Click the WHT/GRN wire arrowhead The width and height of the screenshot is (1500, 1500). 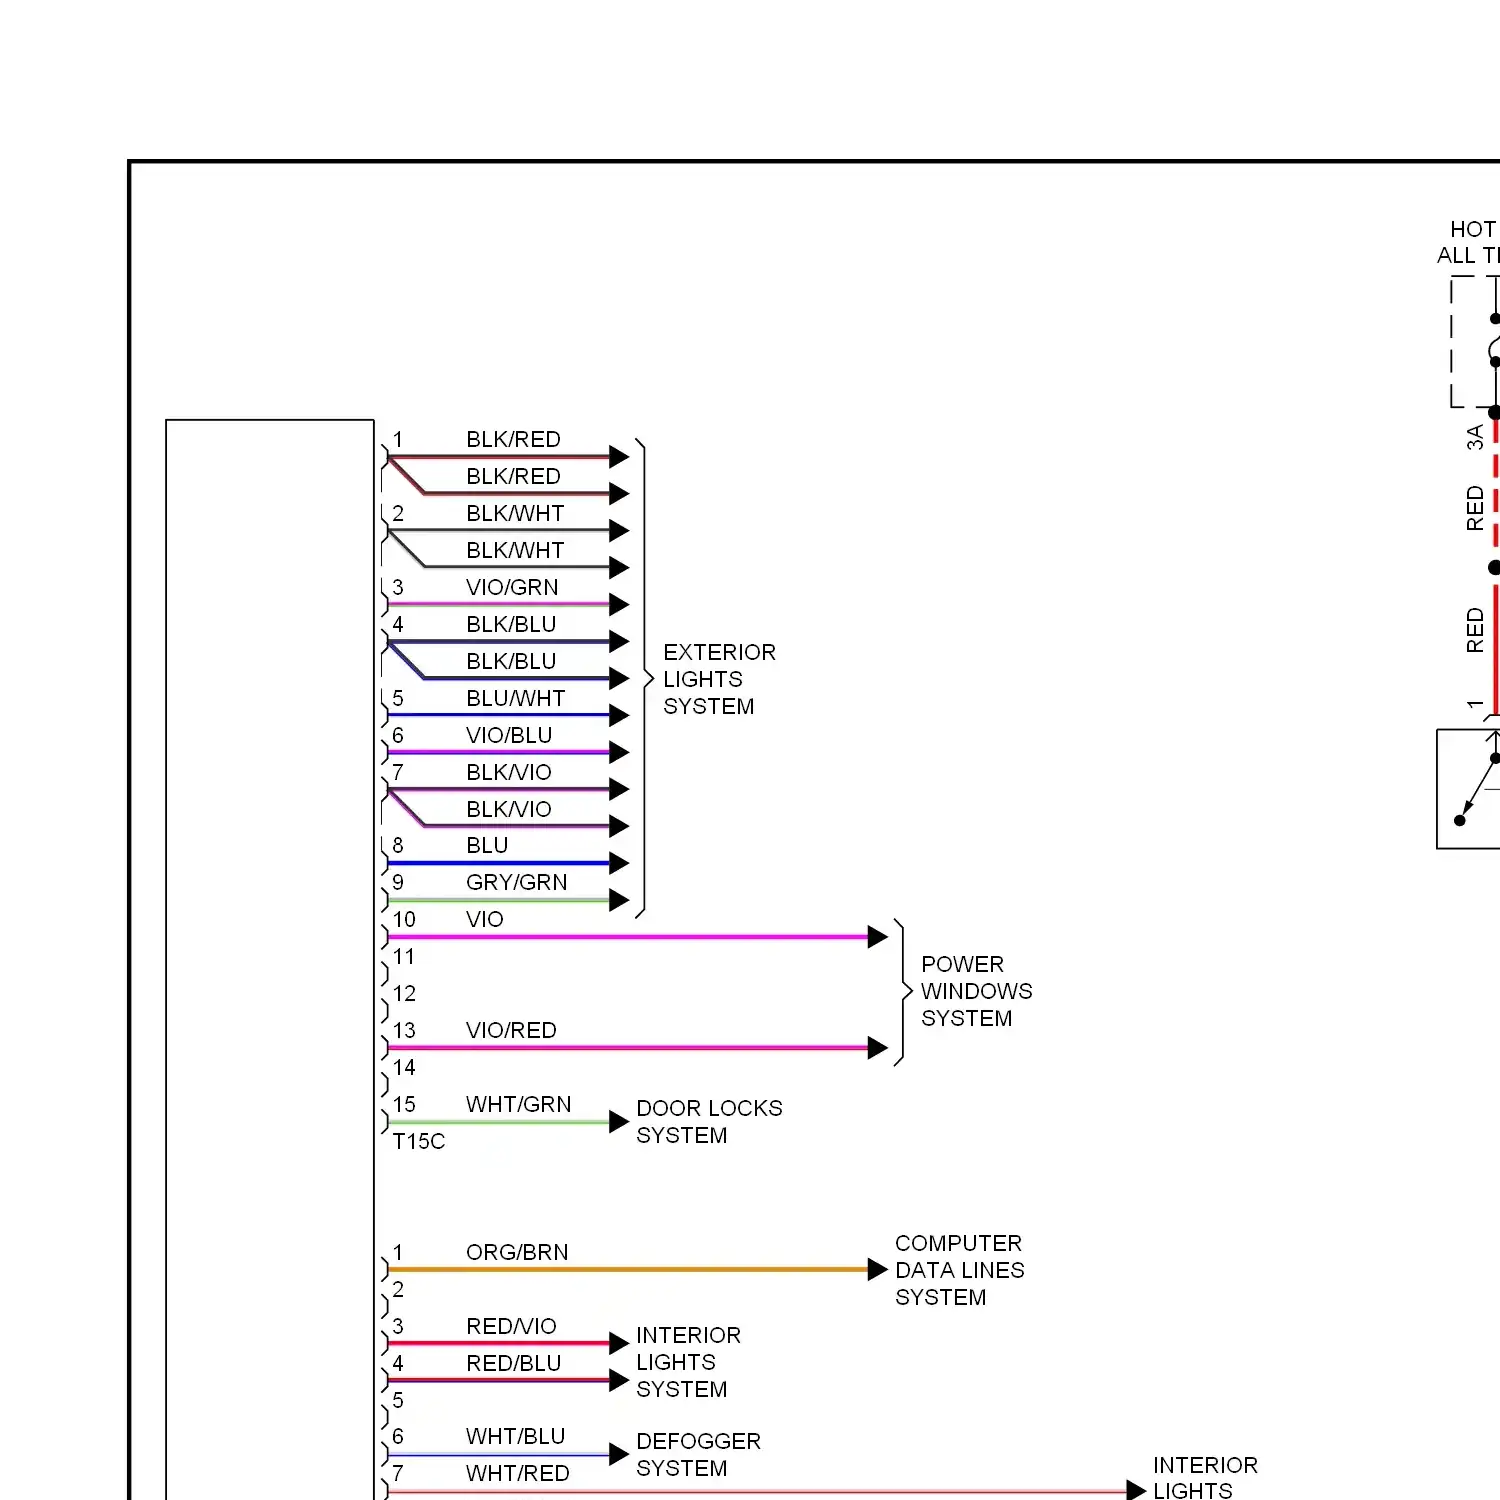[x=618, y=1122]
